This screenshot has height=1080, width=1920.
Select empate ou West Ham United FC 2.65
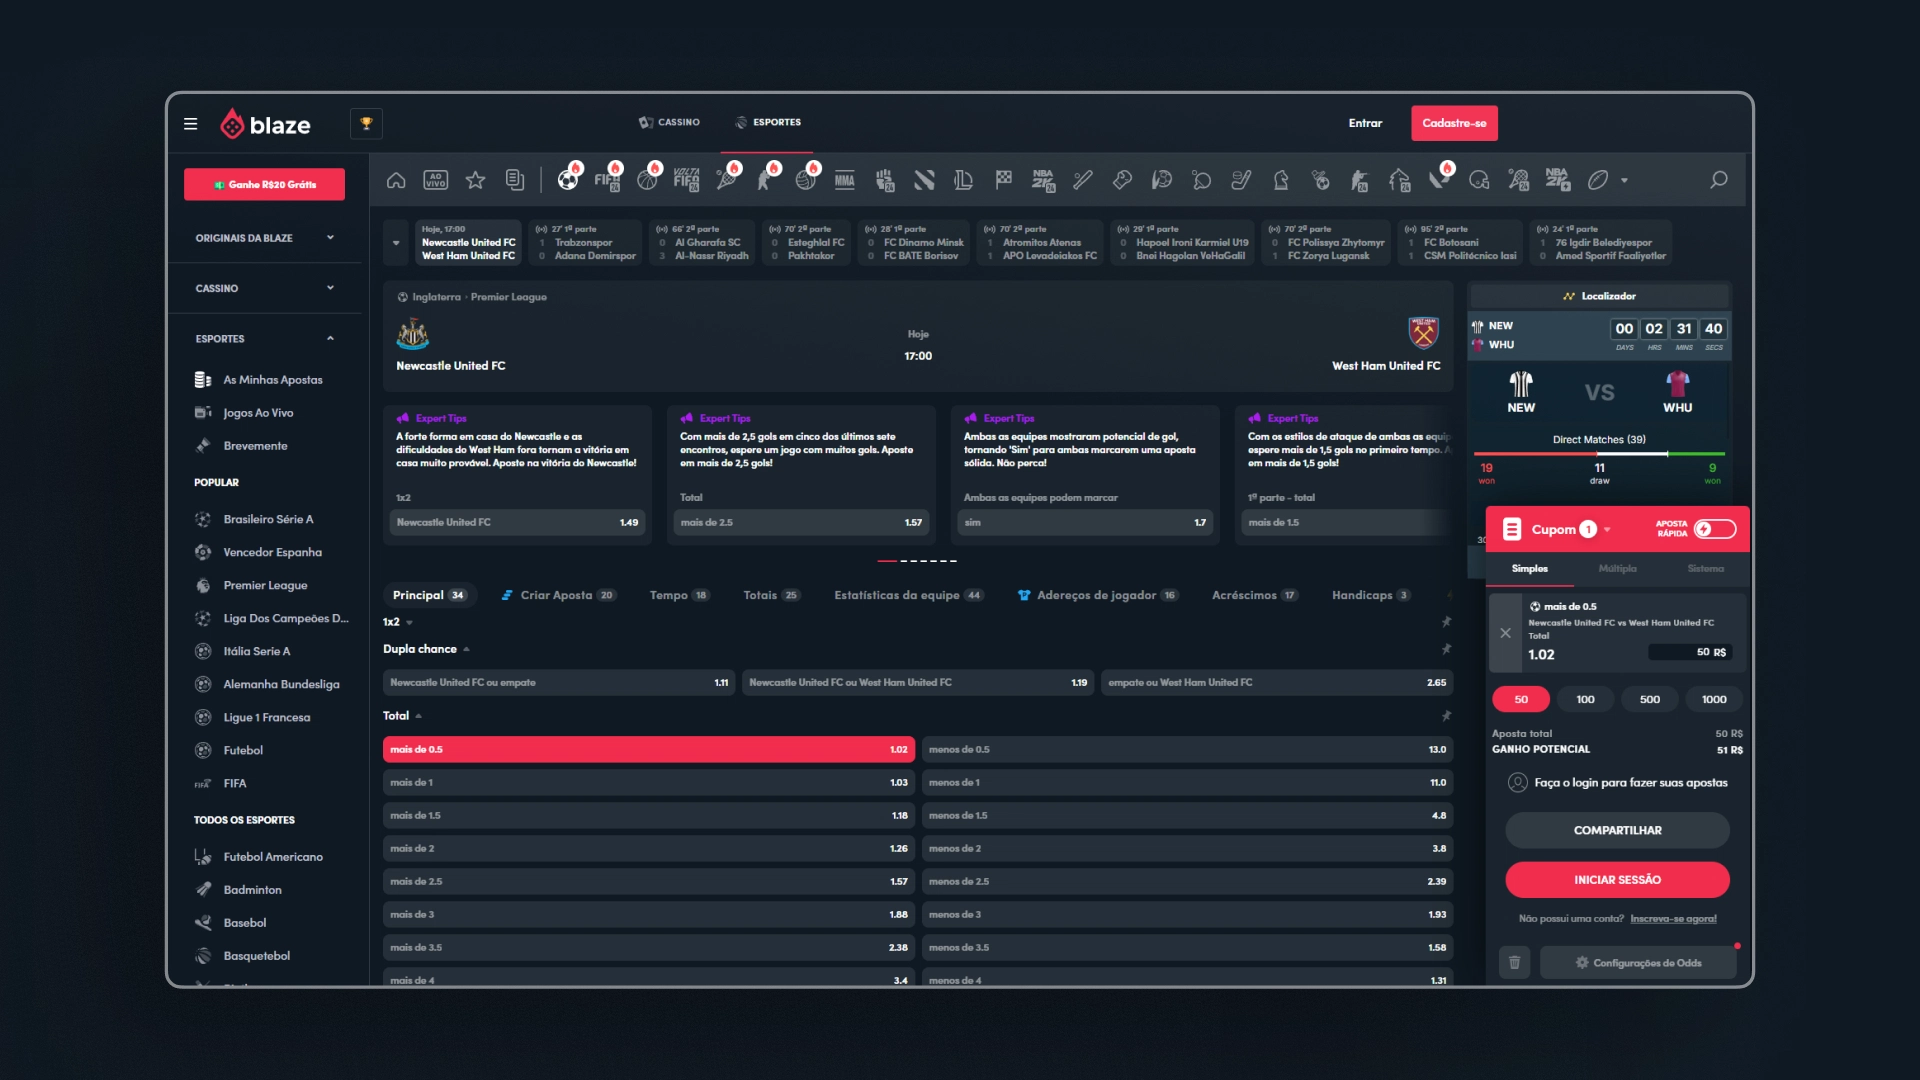pyautogui.click(x=1277, y=683)
